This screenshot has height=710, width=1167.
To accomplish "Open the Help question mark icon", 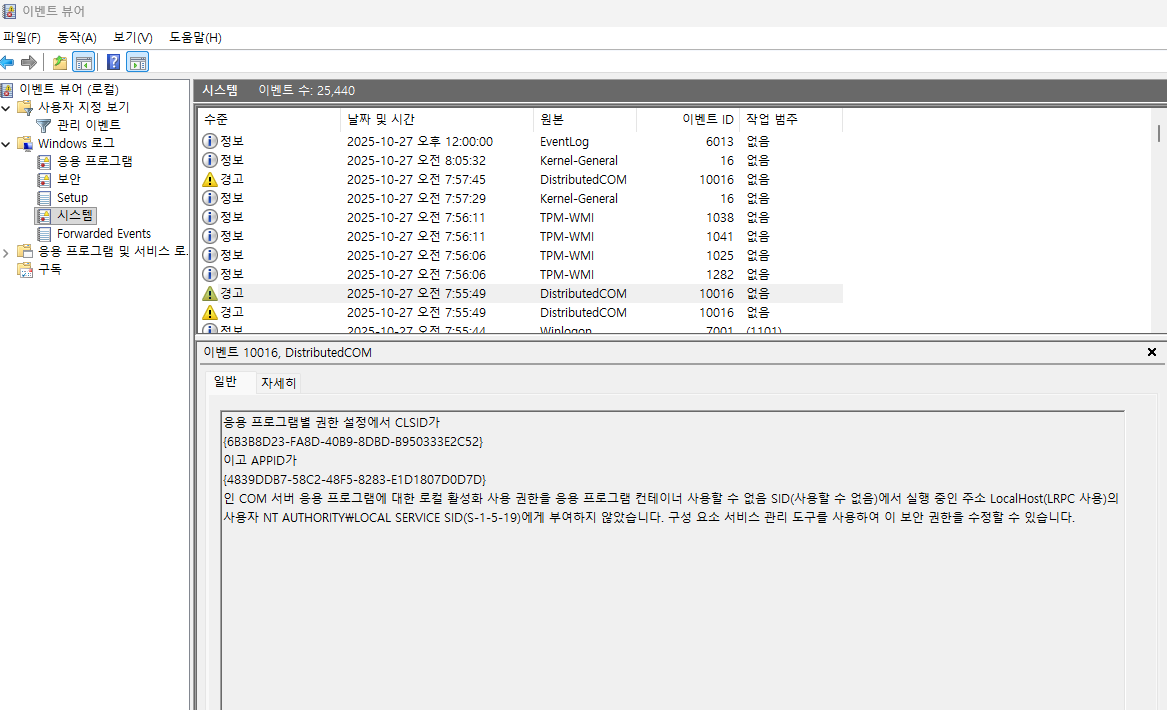I will [x=113, y=63].
